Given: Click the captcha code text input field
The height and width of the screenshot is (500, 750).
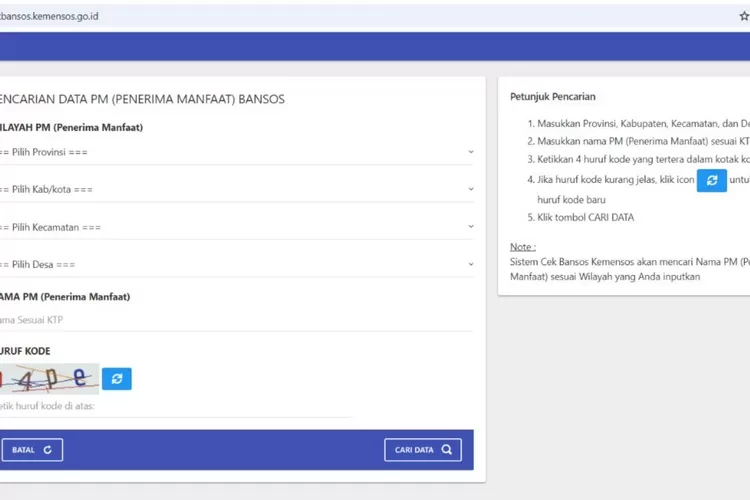Looking at the screenshot, I should [175, 406].
